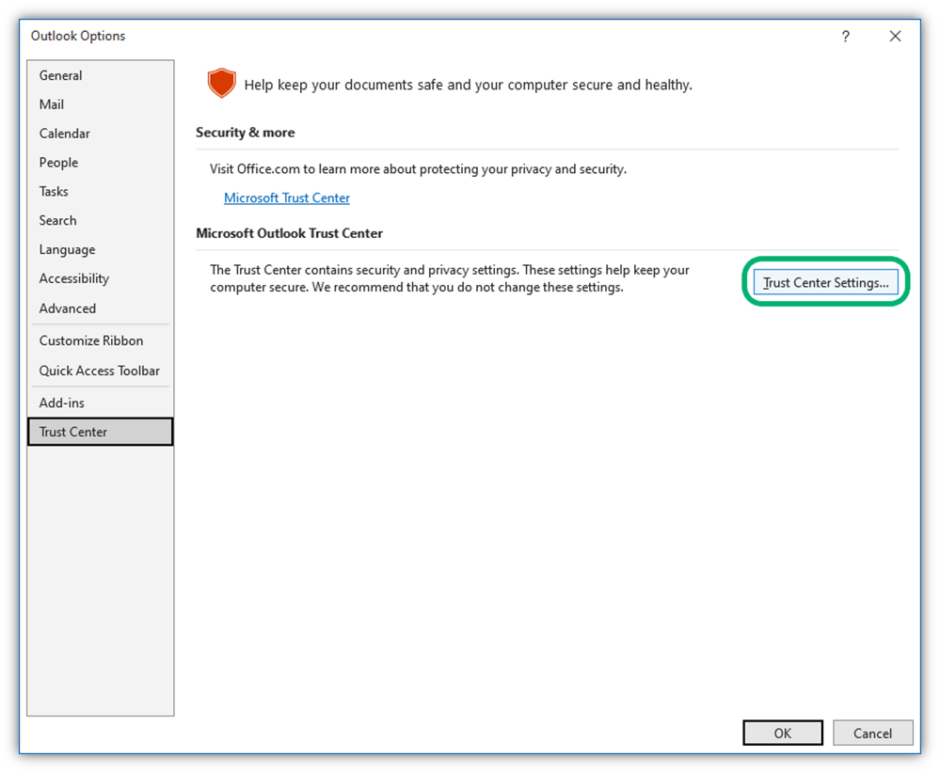Viewport: 940px width, 773px height.
Task: Follow the Microsoft Trust Center link
Action: (287, 197)
